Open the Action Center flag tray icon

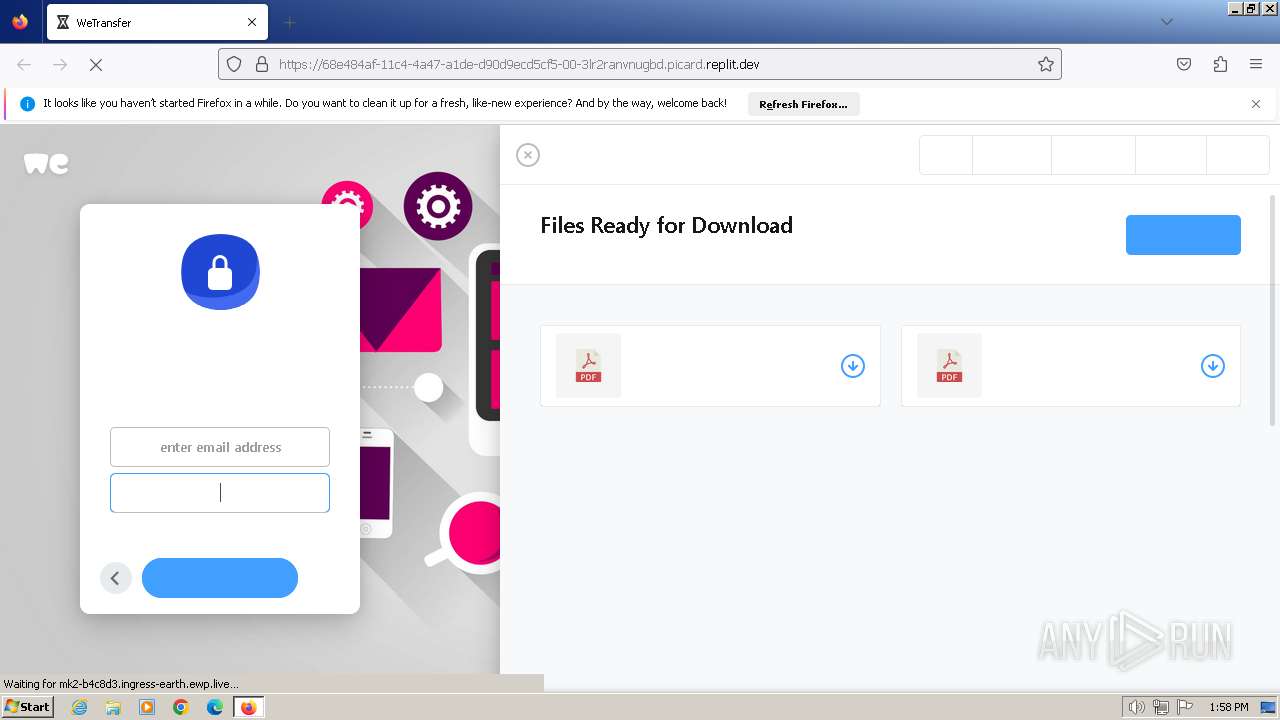point(1185,707)
